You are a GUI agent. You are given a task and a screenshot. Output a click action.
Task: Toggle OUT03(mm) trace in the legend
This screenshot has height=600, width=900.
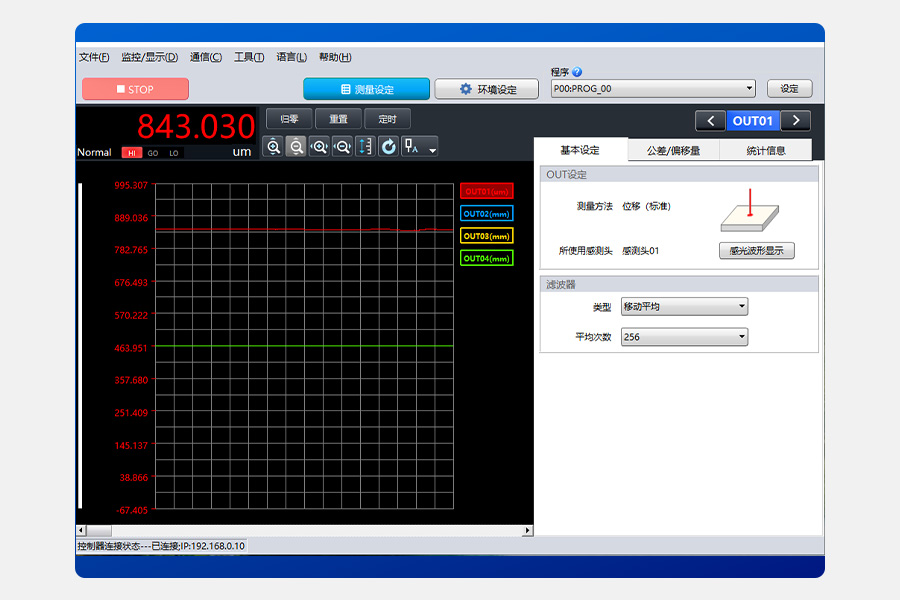(487, 236)
